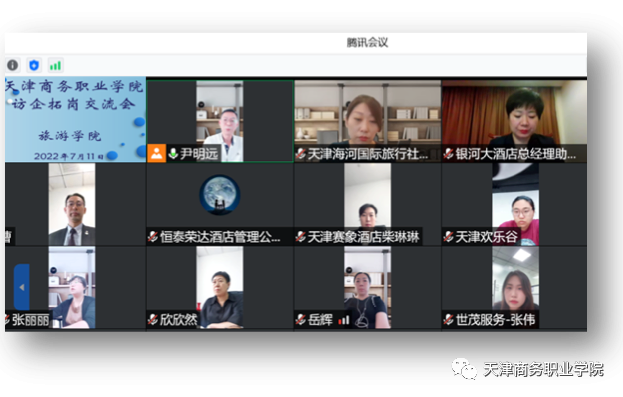Click muted mic for 恒泰荣达酒店管理公

pos(153,237)
